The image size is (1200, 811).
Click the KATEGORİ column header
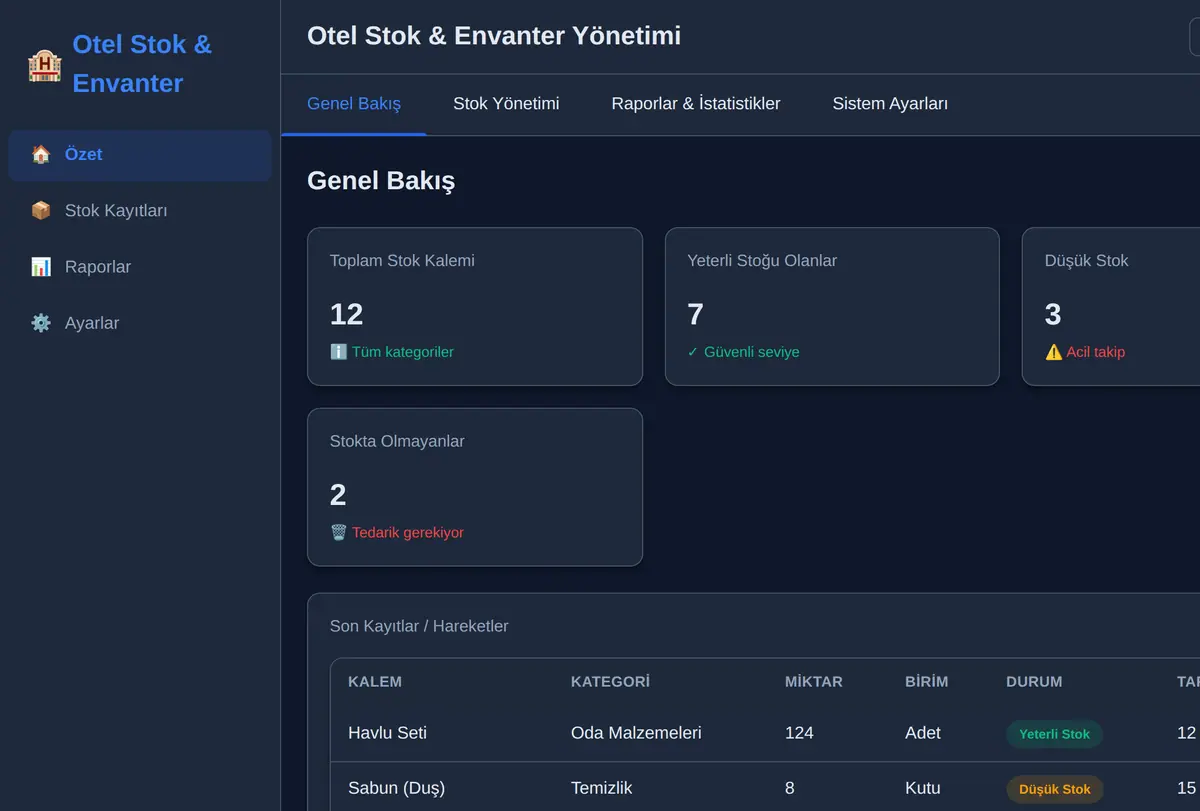click(x=610, y=682)
